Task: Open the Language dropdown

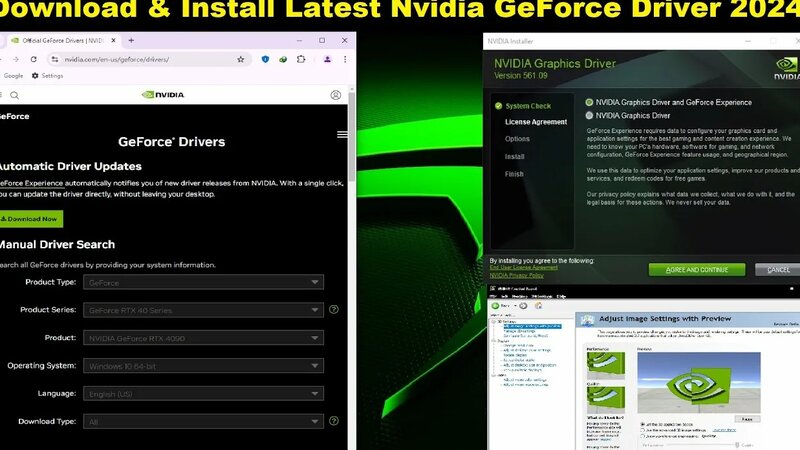Action: pos(203,393)
